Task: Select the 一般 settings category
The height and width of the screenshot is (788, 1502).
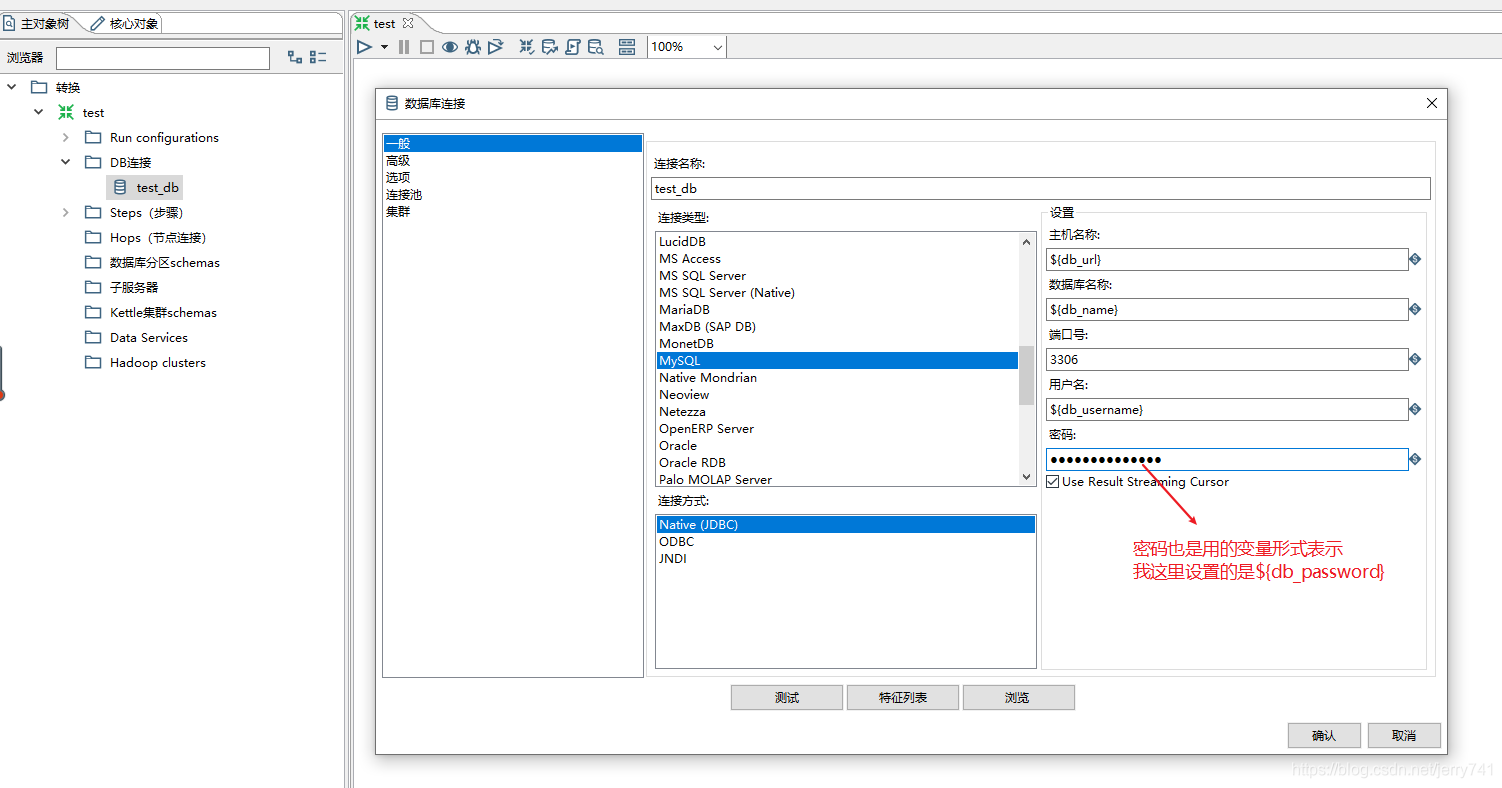Action: pos(513,143)
